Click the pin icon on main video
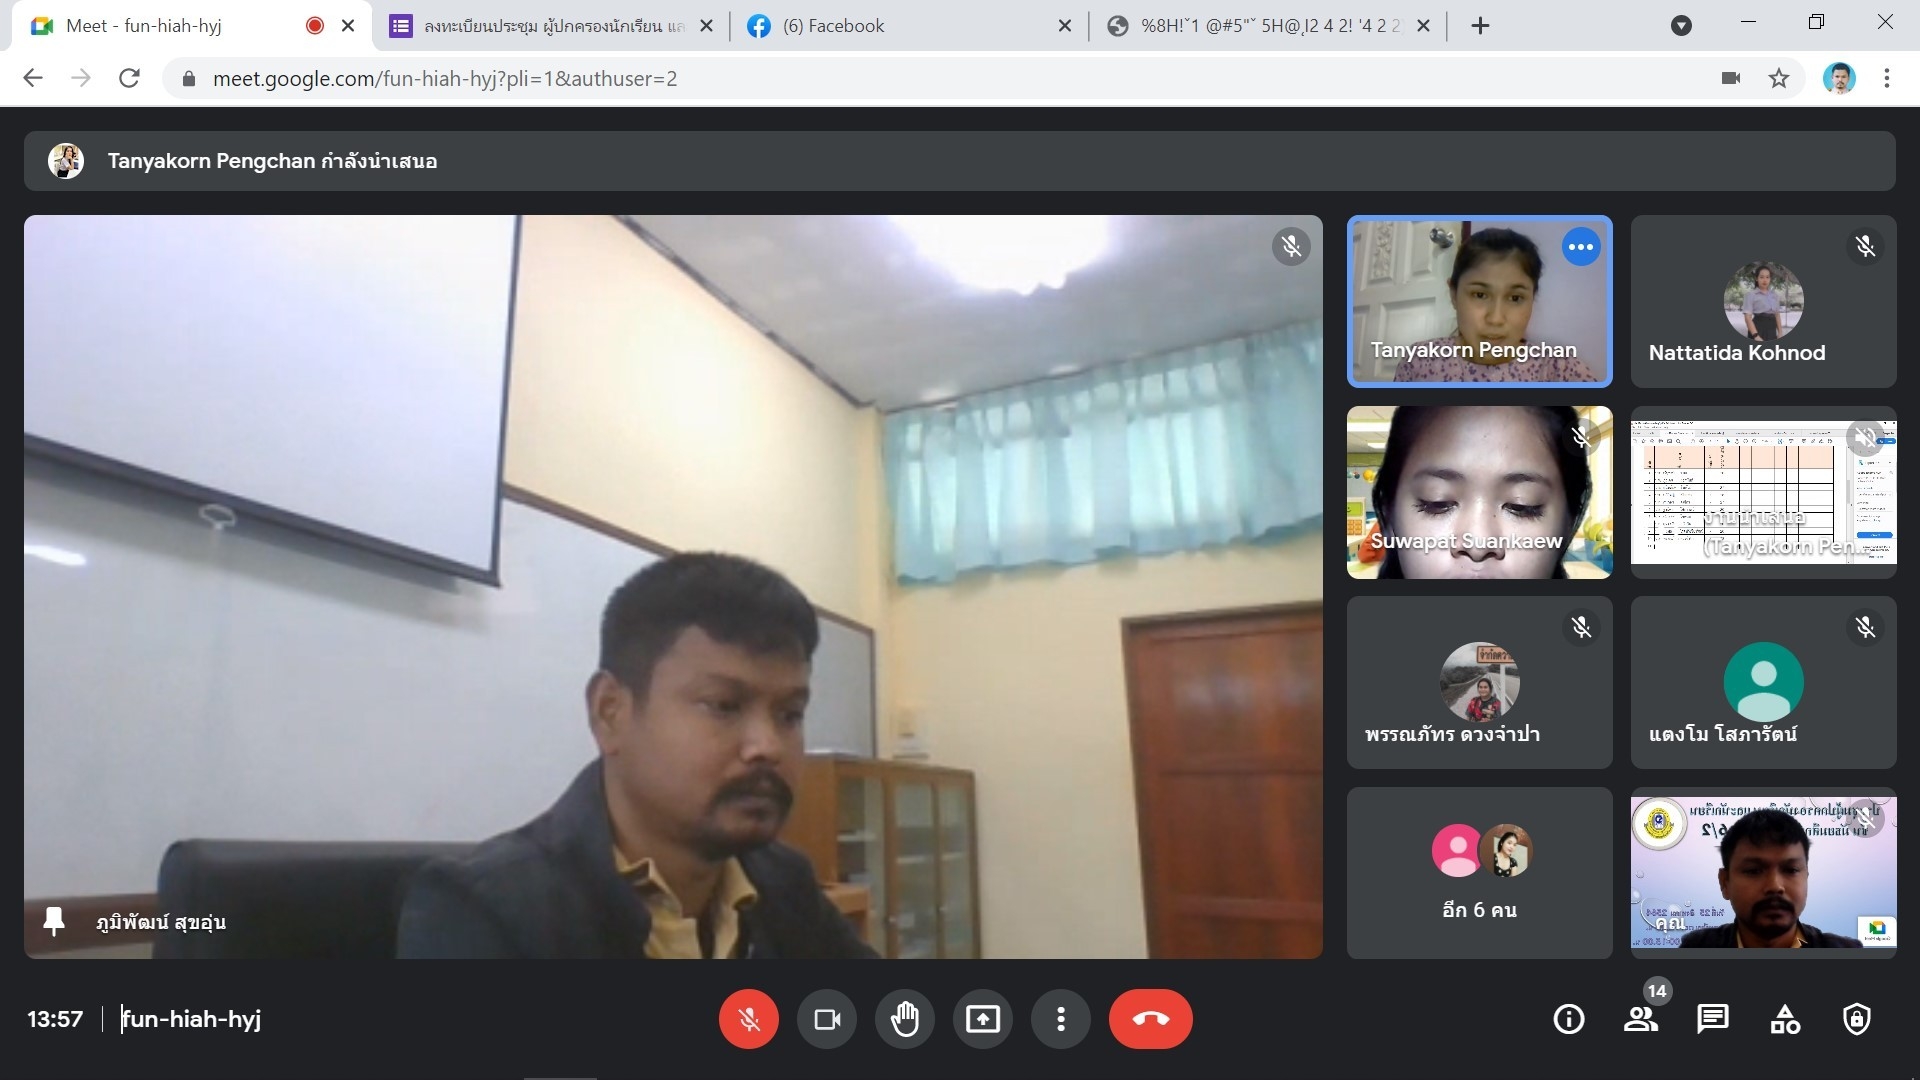This screenshot has width=1920, height=1080. click(x=54, y=921)
